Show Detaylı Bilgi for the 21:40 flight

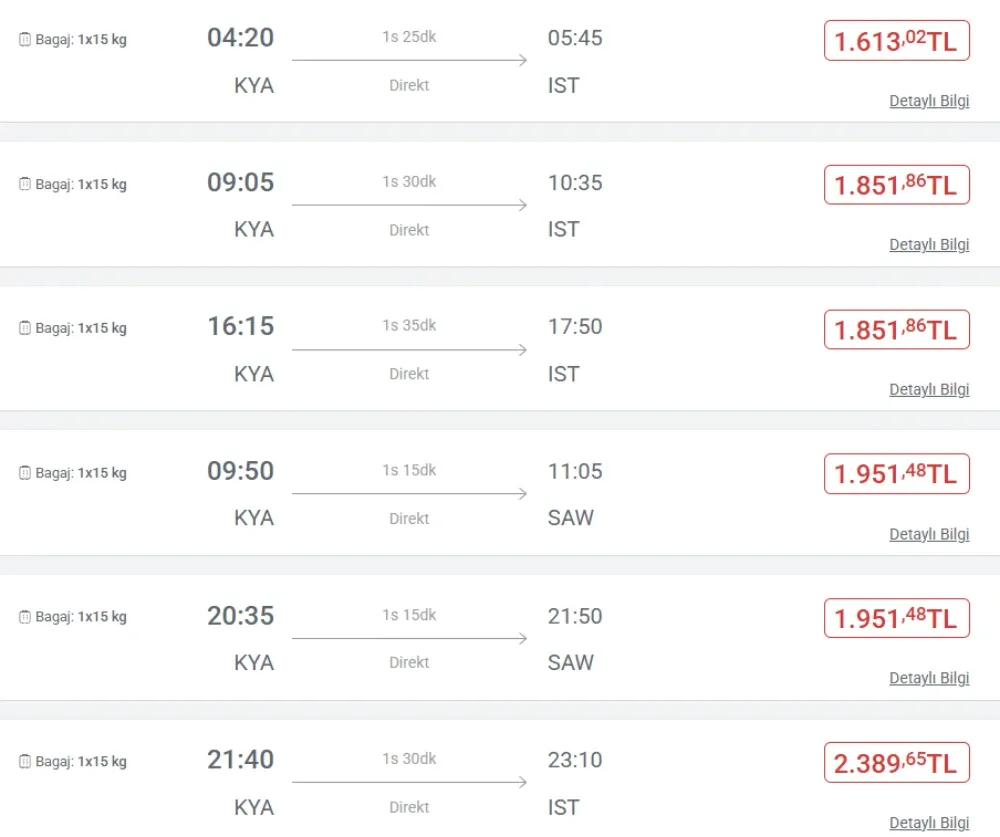coord(929,823)
